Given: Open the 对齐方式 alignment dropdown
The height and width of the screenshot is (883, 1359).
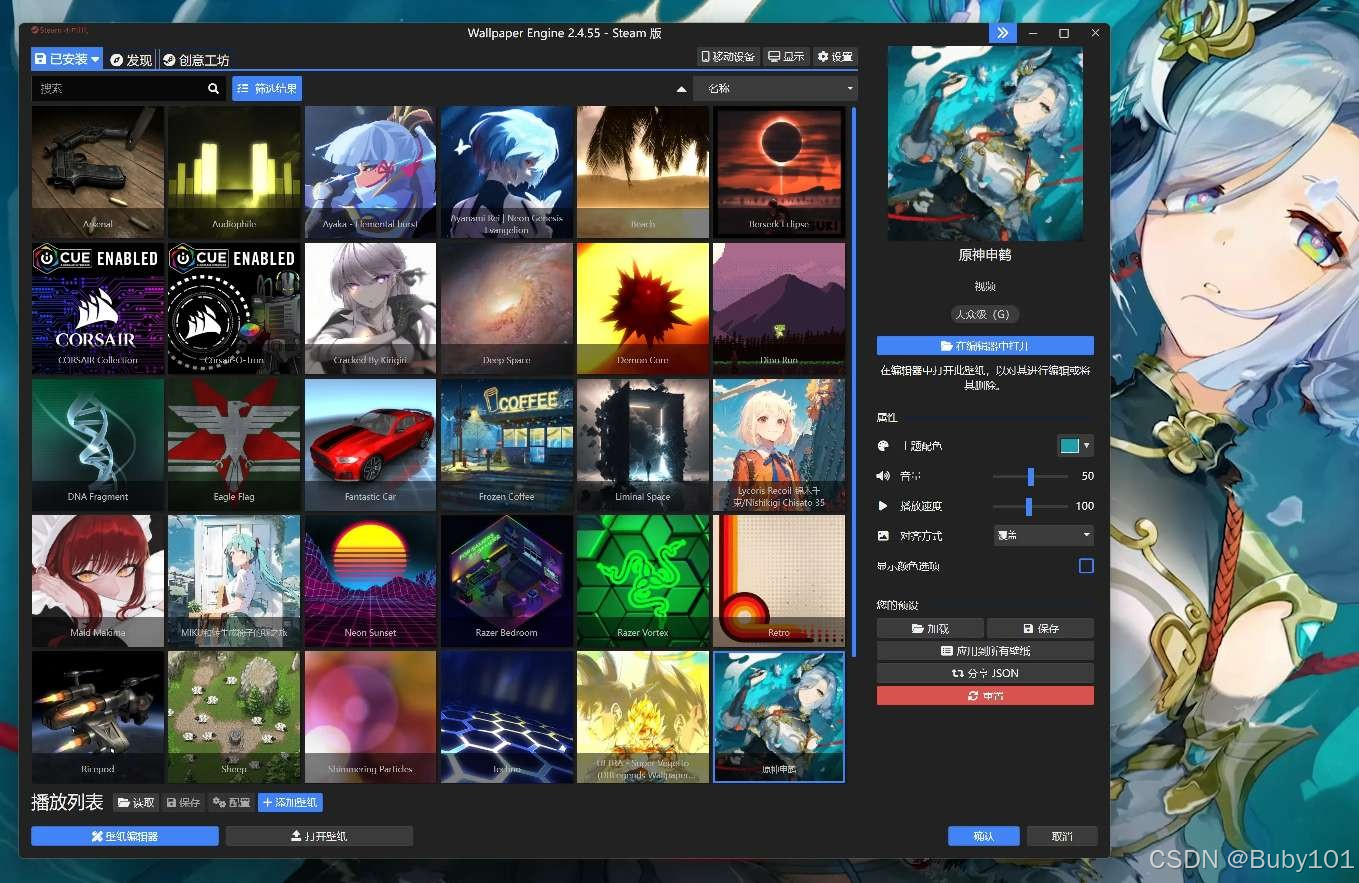Looking at the screenshot, I should 1043,535.
